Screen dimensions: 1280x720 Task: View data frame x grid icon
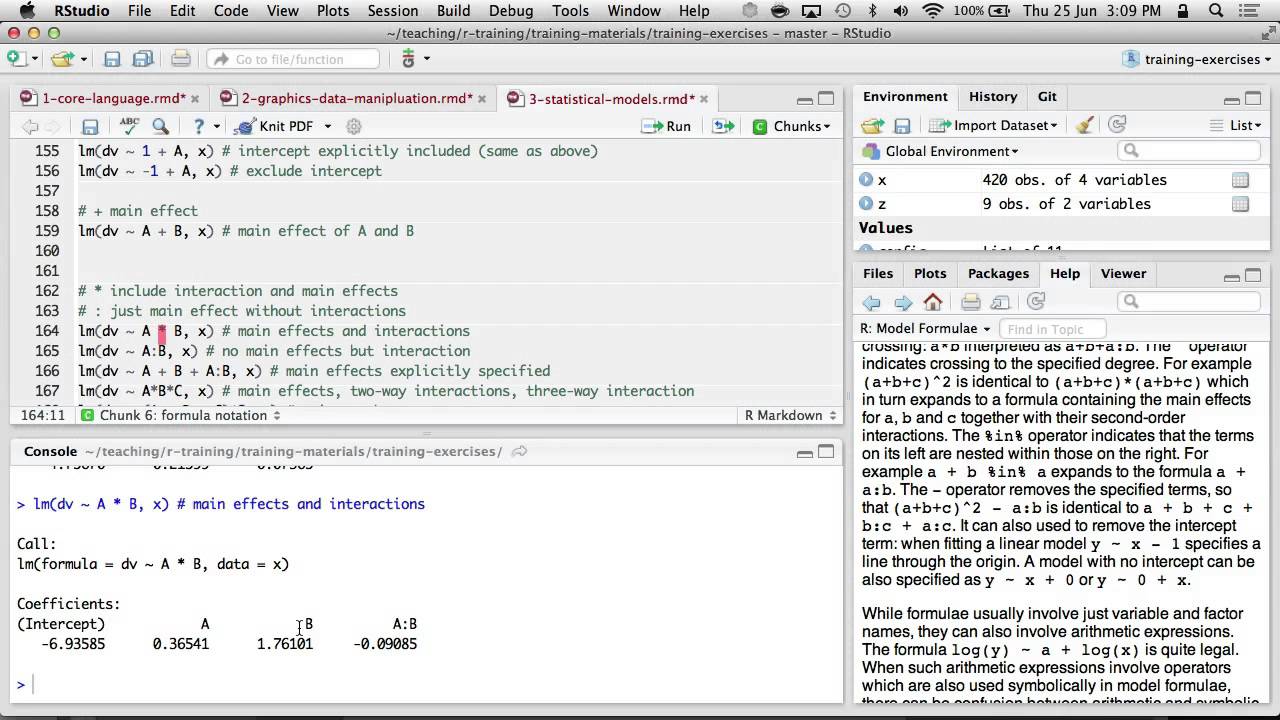[1240, 180]
